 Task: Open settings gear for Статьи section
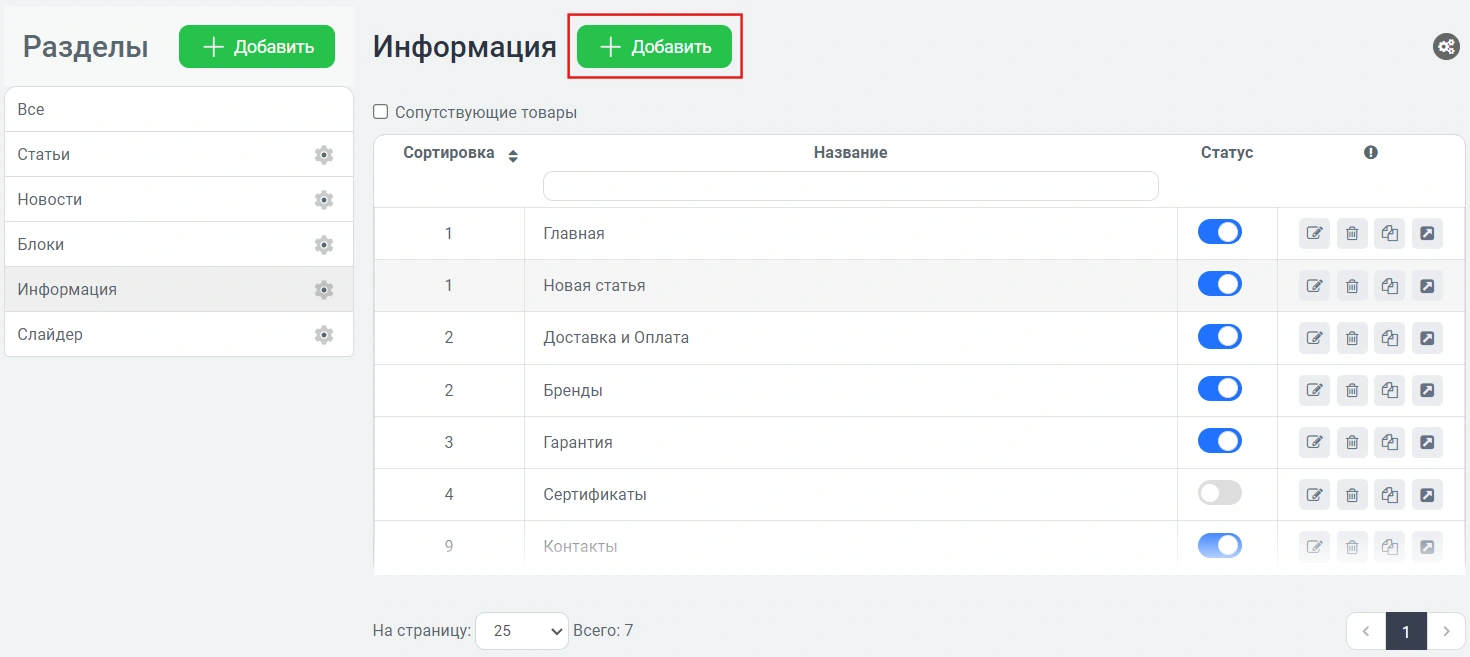[323, 155]
